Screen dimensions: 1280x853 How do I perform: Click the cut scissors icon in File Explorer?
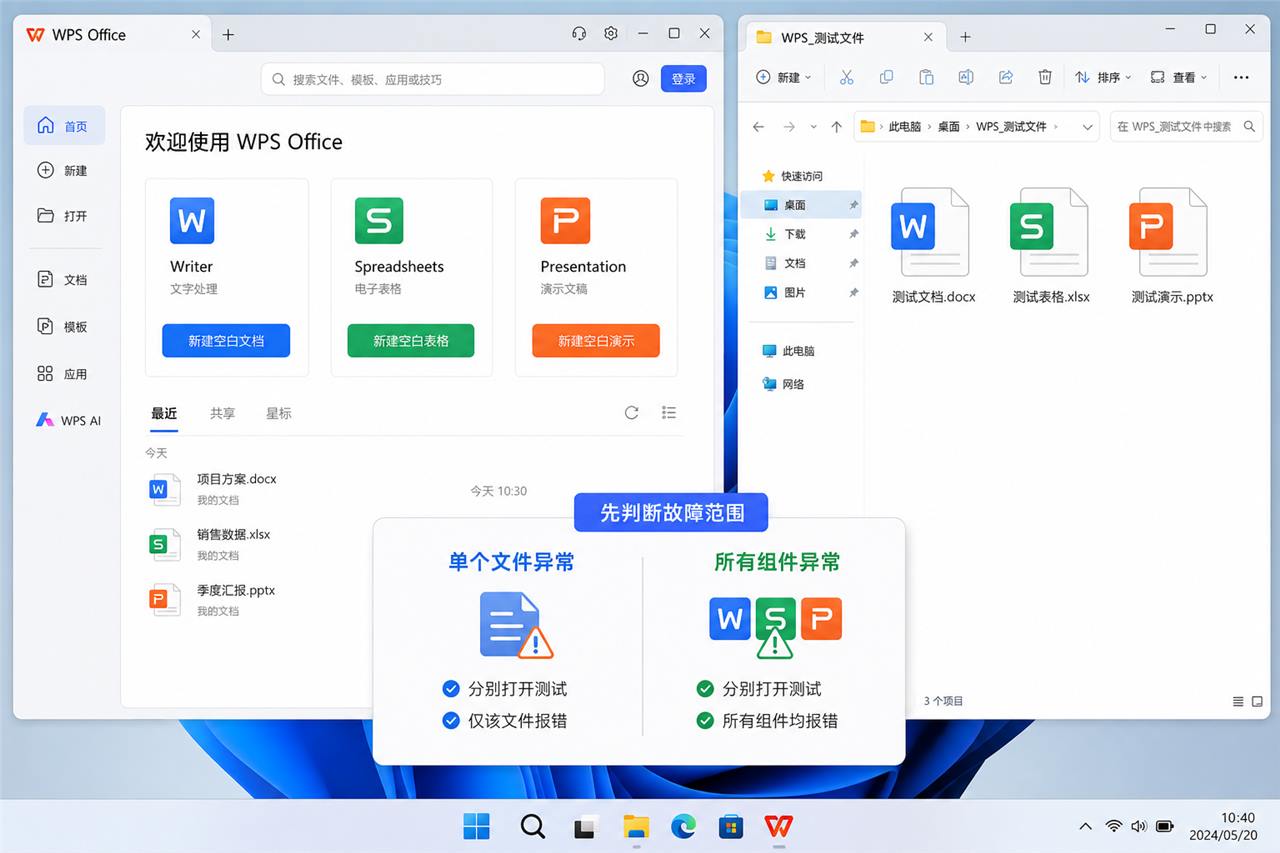coord(846,77)
